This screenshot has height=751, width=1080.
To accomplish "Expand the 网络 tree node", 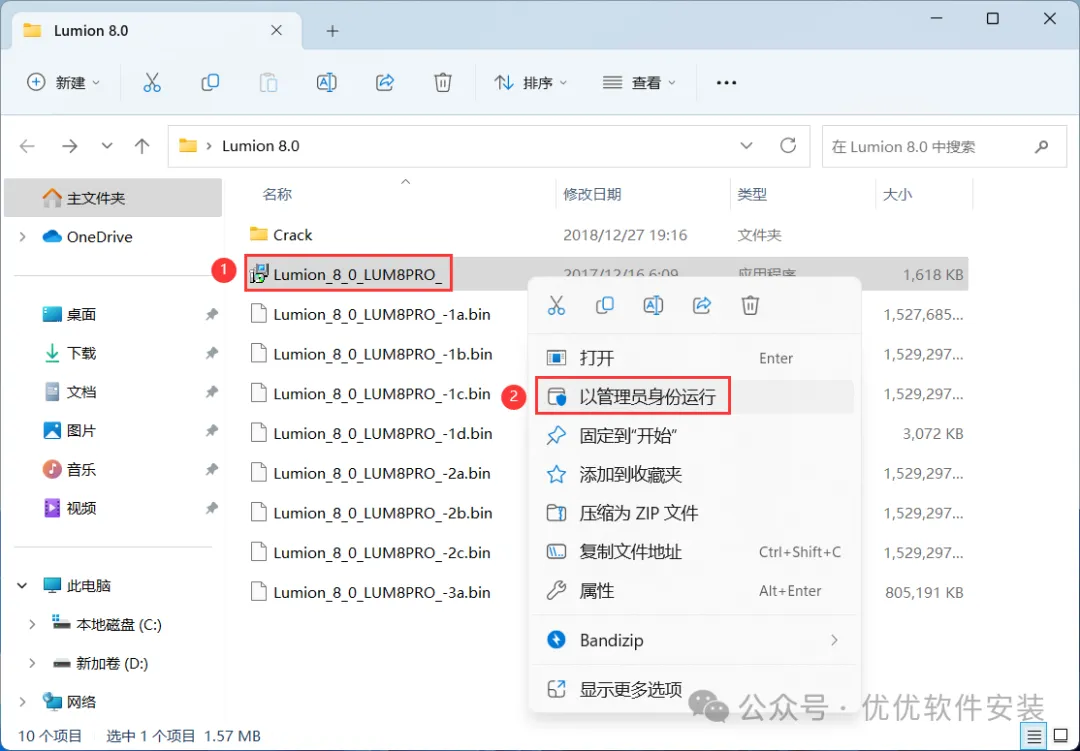I will [23, 702].
